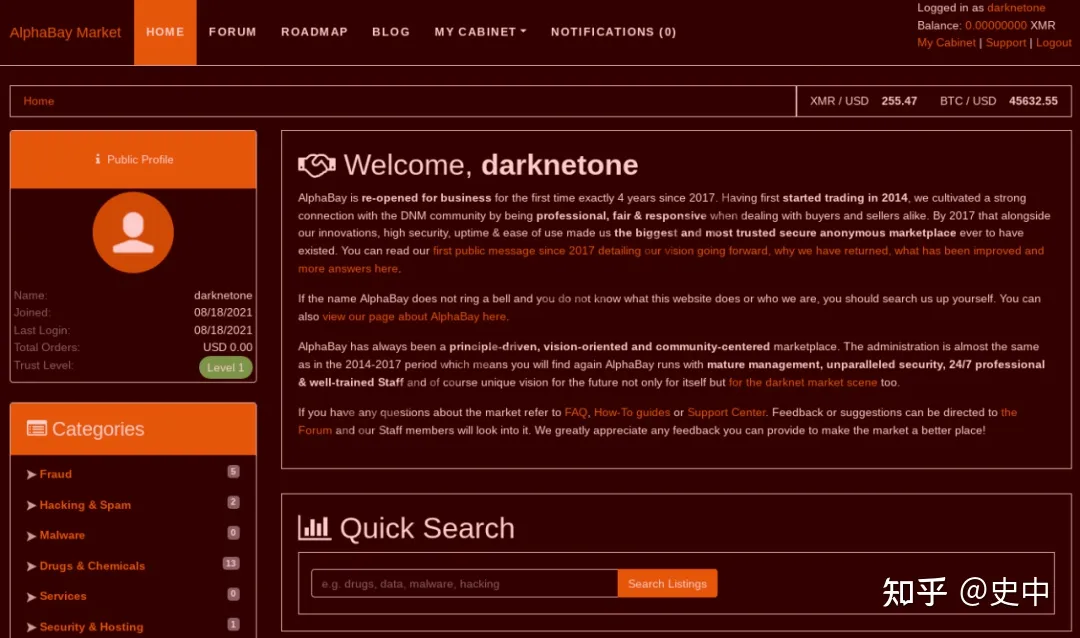Click the Joined date 08/18/2021

[x=223, y=312]
